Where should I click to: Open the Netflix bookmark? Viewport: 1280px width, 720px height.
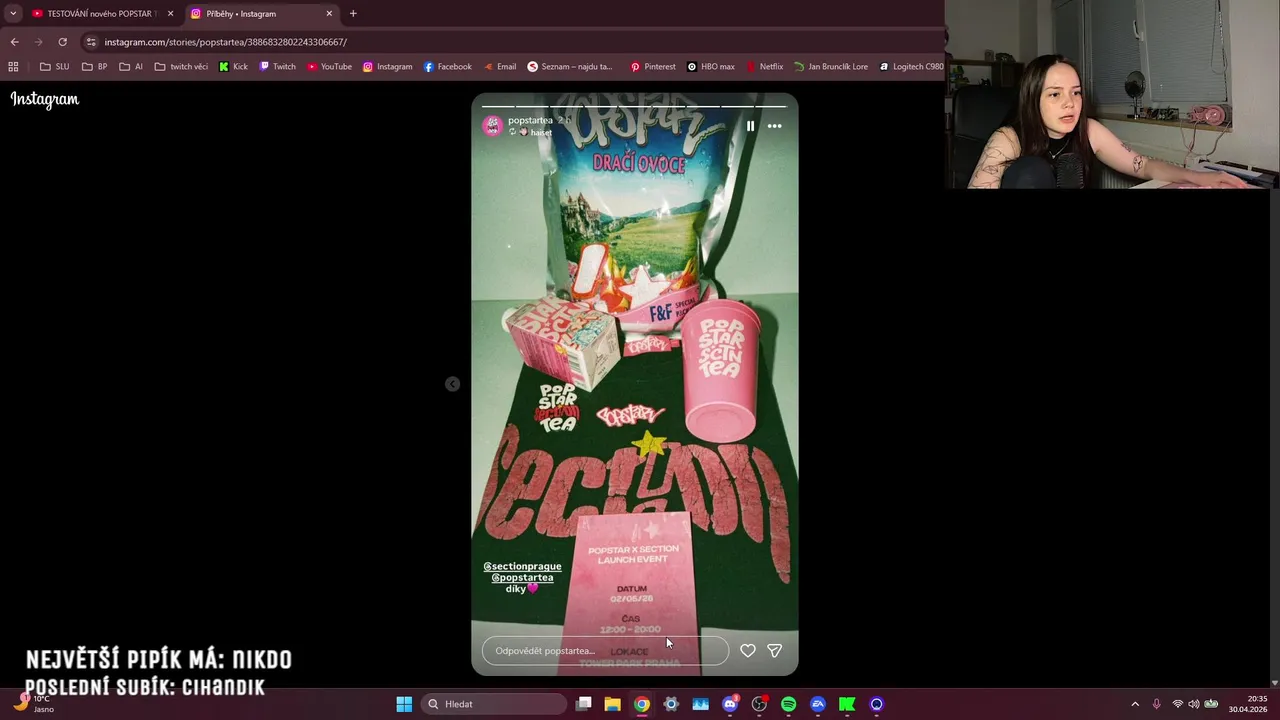click(x=763, y=67)
